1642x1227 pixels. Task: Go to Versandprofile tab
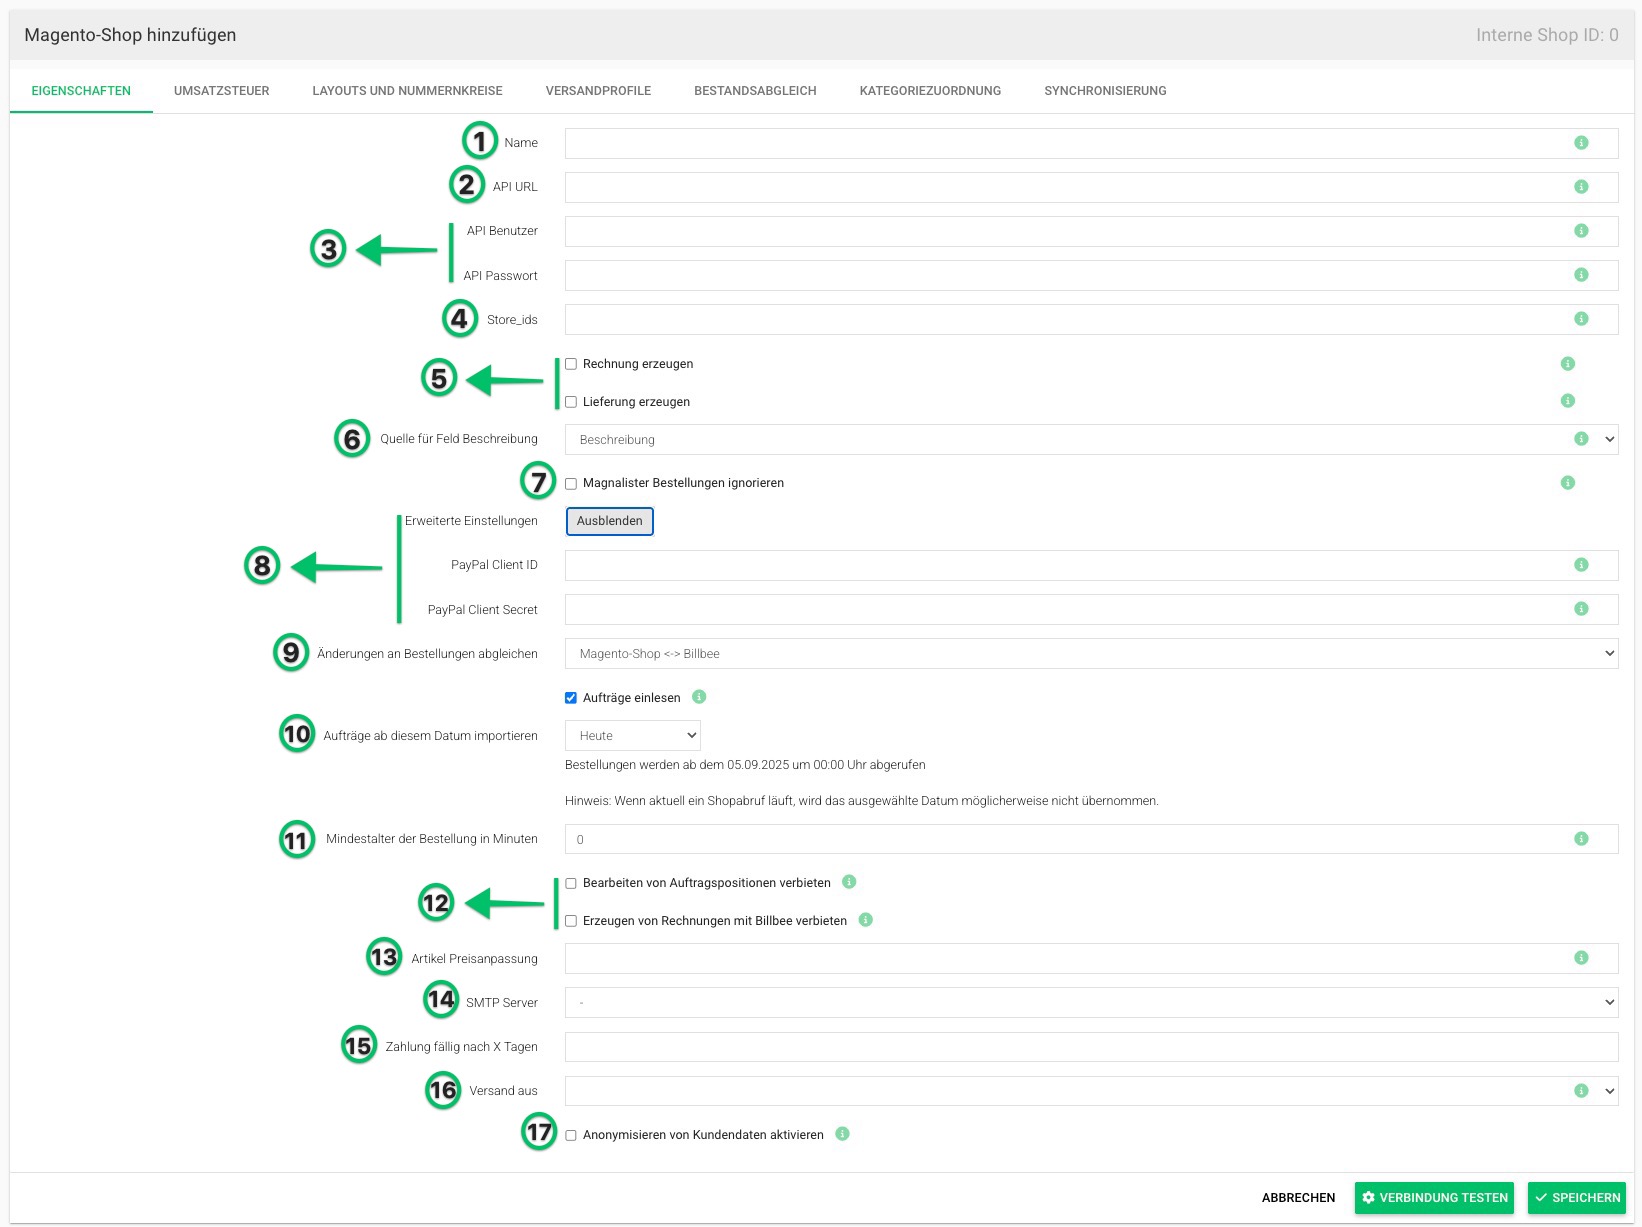coord(598,91)
